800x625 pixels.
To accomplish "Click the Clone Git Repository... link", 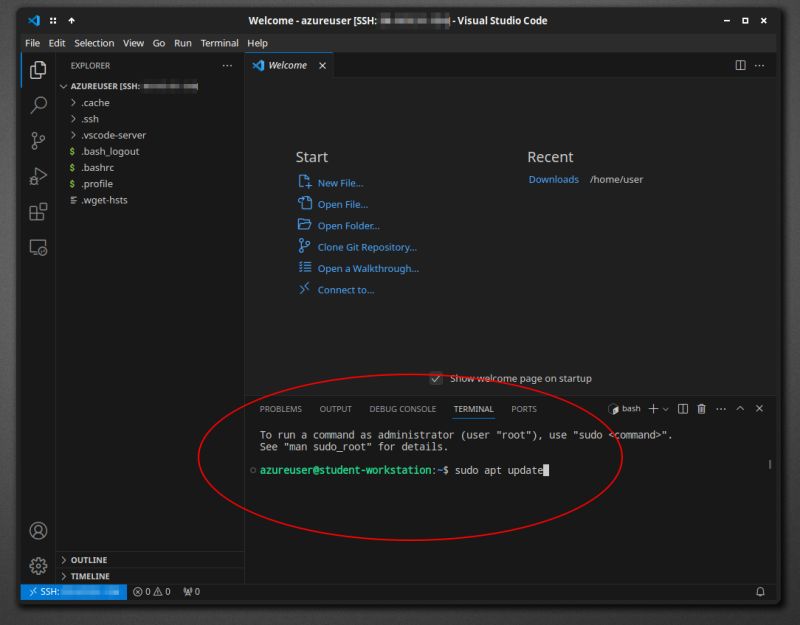I will pos(367,247).
